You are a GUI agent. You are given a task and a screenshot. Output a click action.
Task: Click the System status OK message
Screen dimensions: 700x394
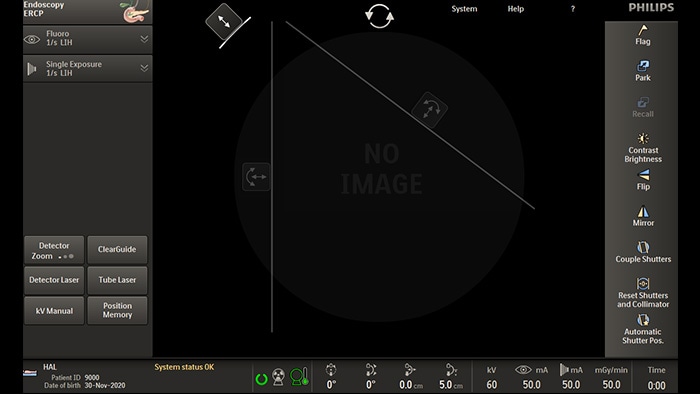[184, 367]
